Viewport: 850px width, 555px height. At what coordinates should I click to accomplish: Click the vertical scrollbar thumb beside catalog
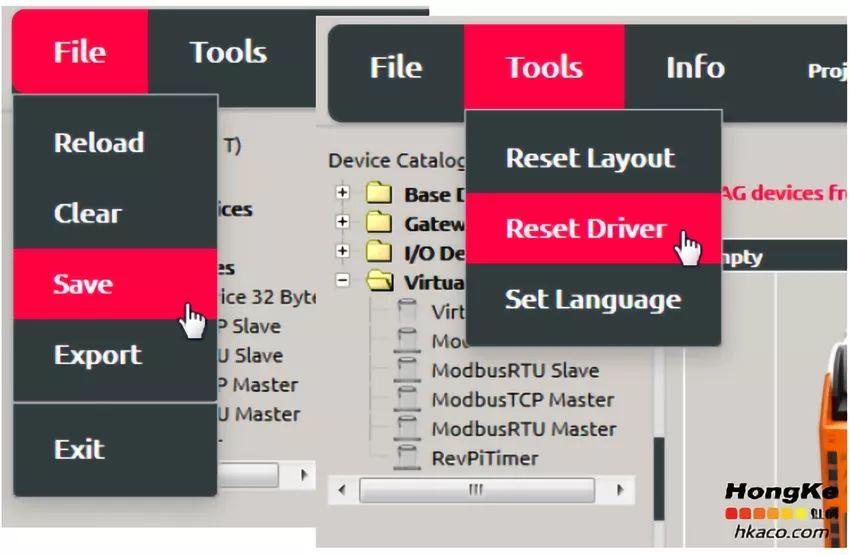[659, 480]
